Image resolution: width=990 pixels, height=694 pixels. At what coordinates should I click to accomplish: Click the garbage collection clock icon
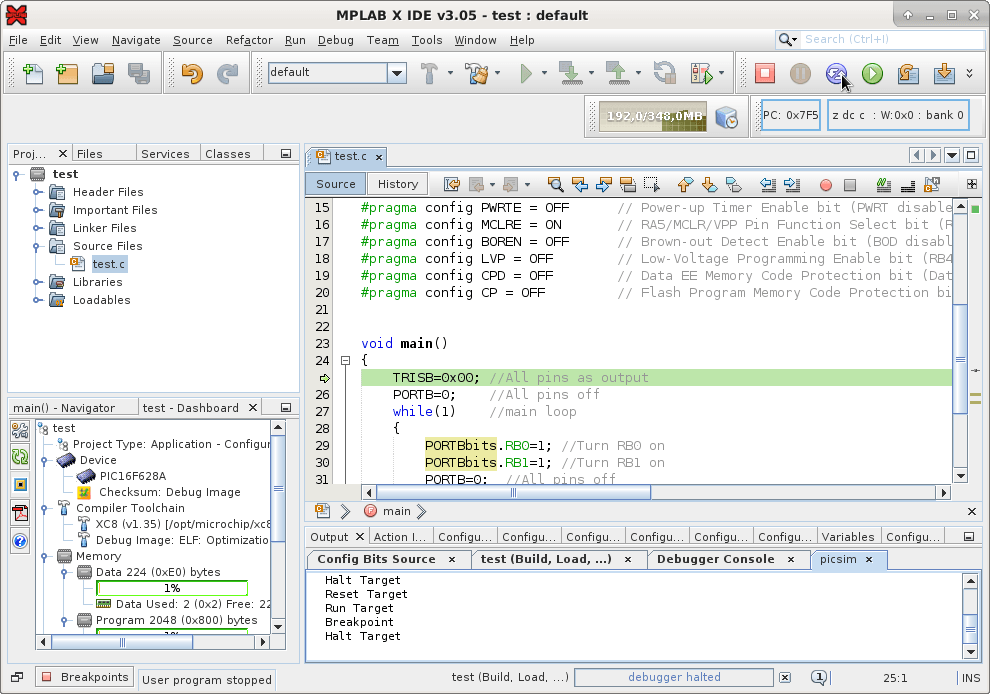click(x=727, y=117)
